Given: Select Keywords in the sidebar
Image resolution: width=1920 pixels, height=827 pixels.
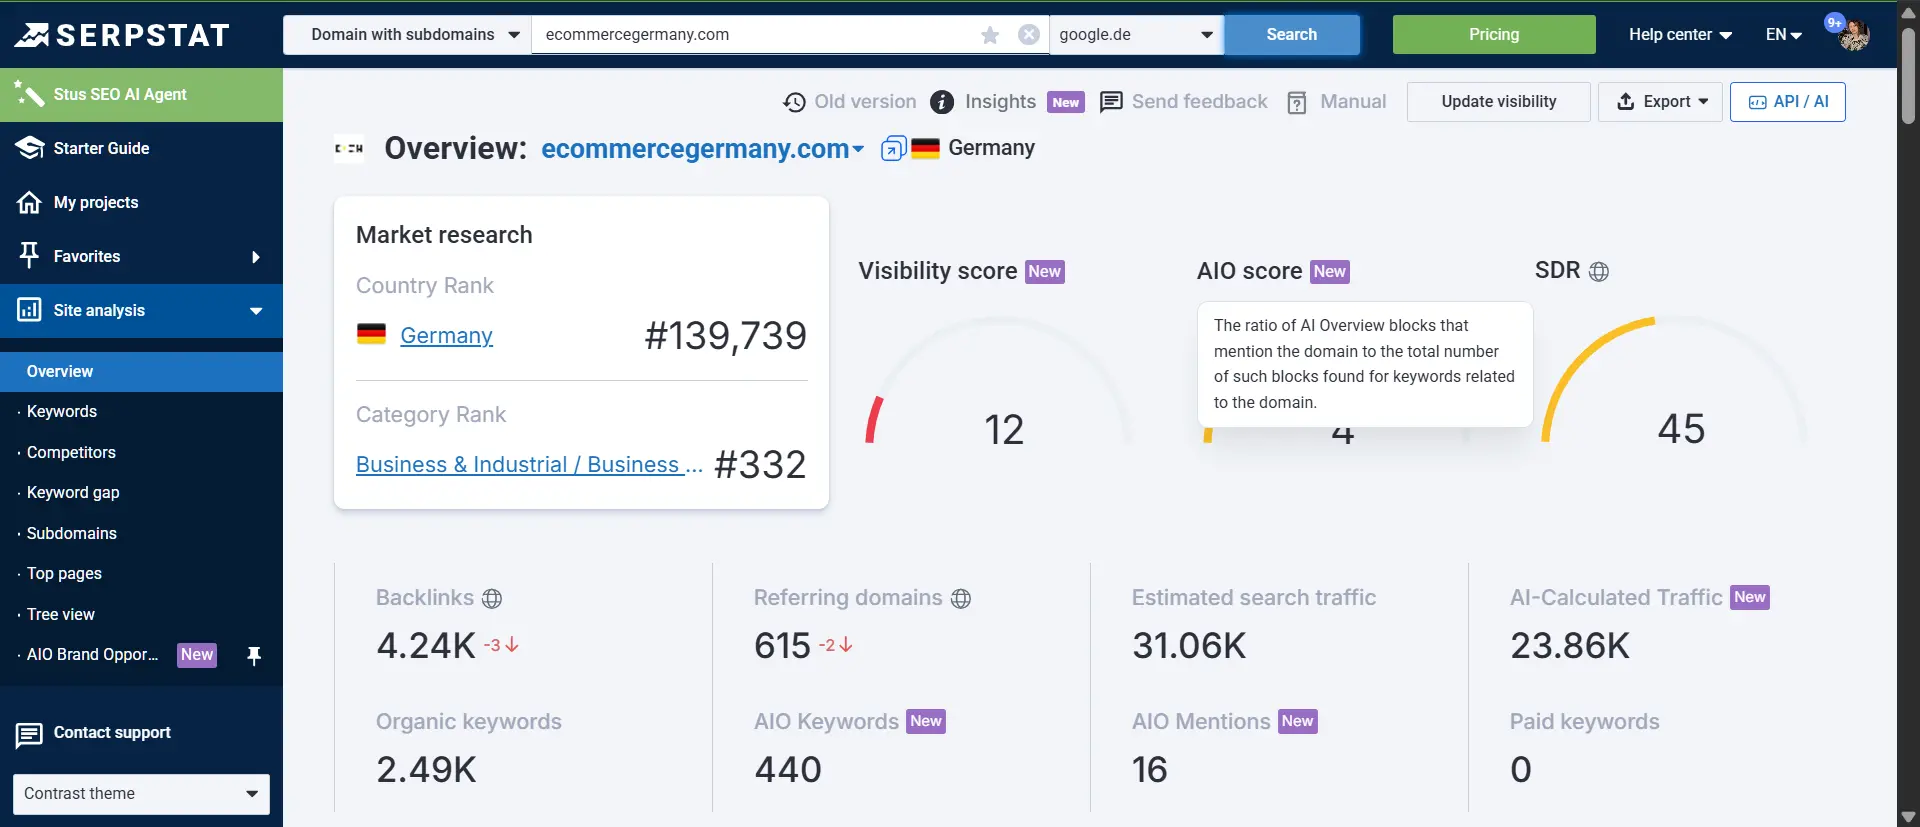Looking at the screenshot, I should [62, 412].
